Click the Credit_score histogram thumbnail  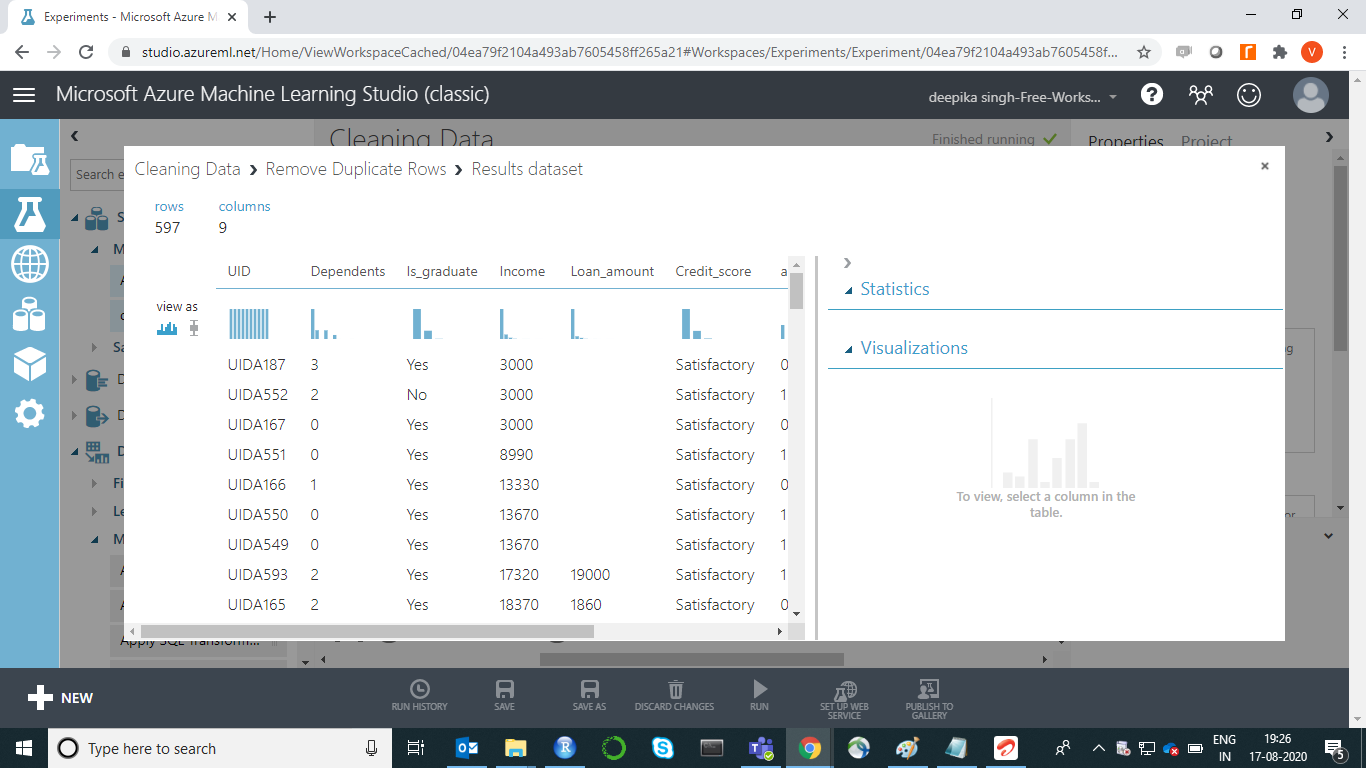coord(699,324)
